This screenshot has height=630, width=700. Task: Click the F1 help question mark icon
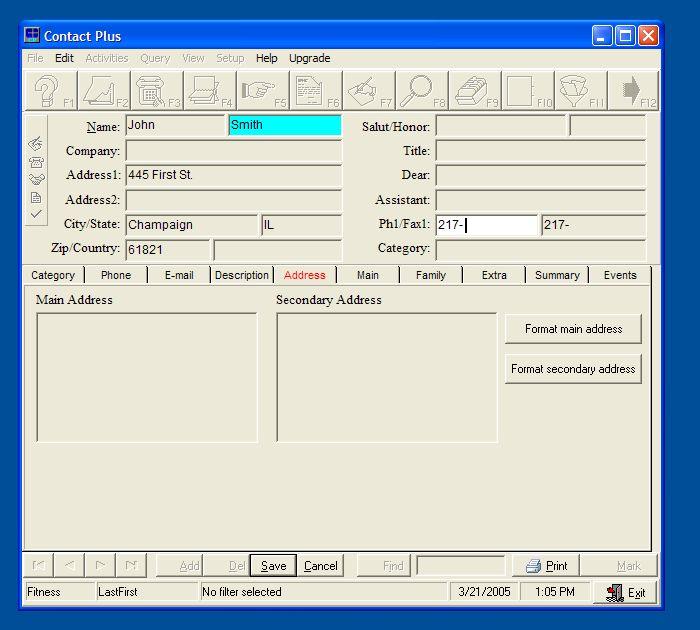pyautogui.click(x=51, y=91)
